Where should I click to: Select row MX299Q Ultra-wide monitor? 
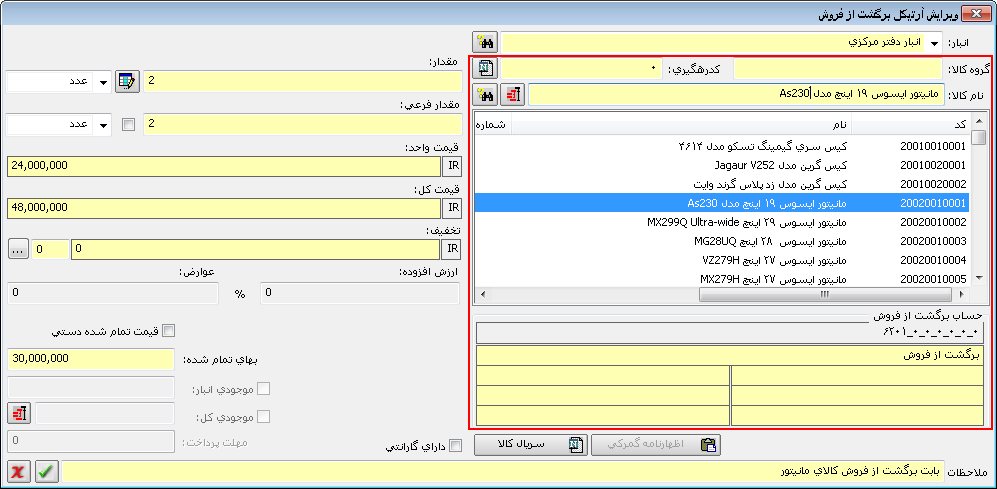[x=722, y=222]
